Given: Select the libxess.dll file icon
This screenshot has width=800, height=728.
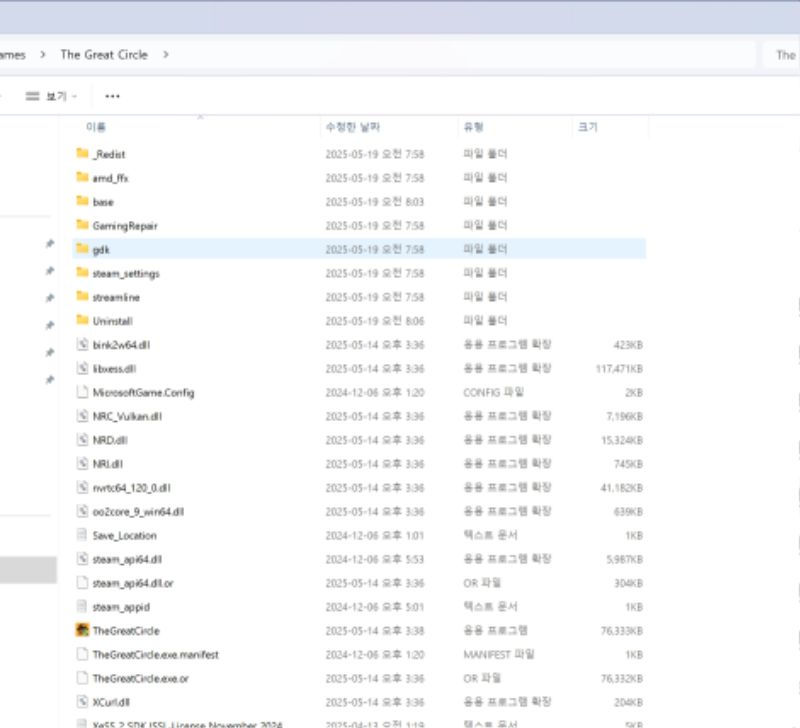Looking at the screenshot, I should (82, 368).
